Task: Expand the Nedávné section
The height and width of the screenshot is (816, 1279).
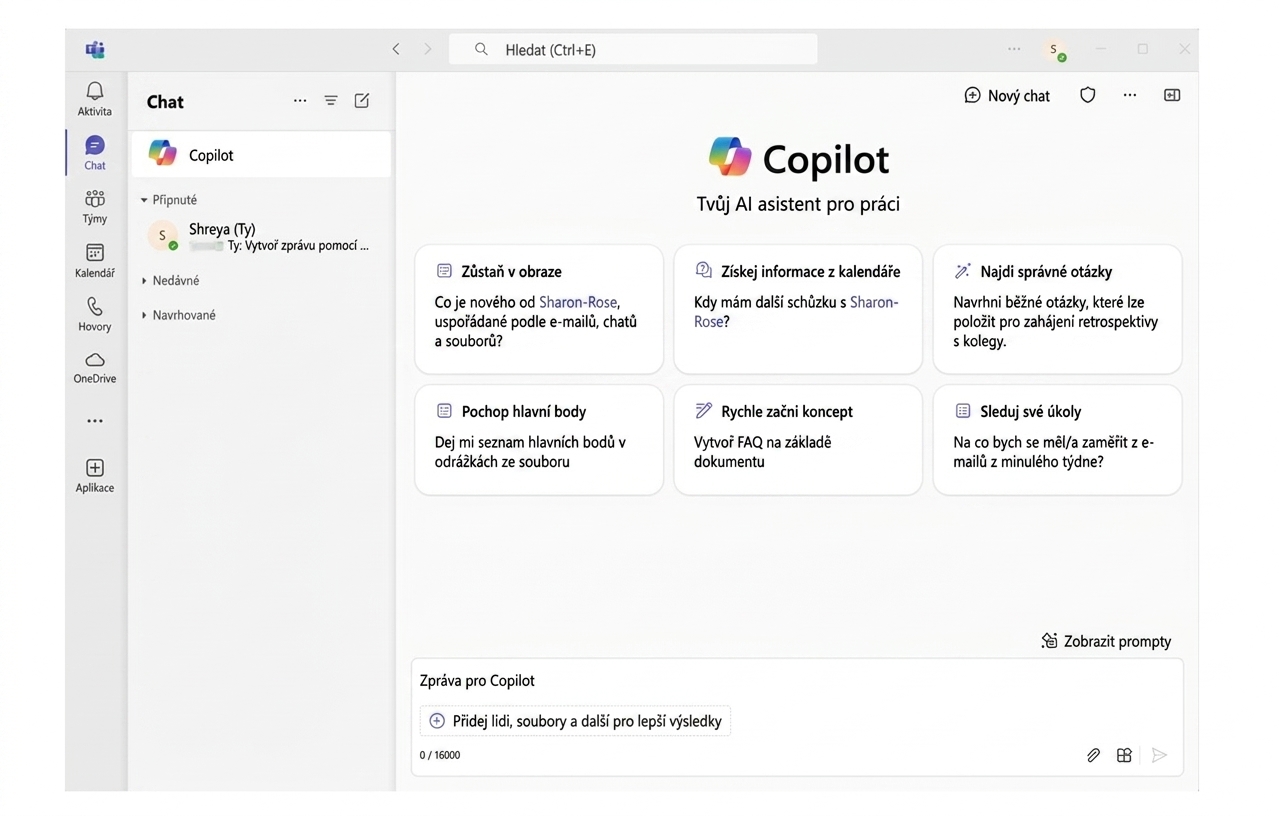Action: tap(171, 281)
